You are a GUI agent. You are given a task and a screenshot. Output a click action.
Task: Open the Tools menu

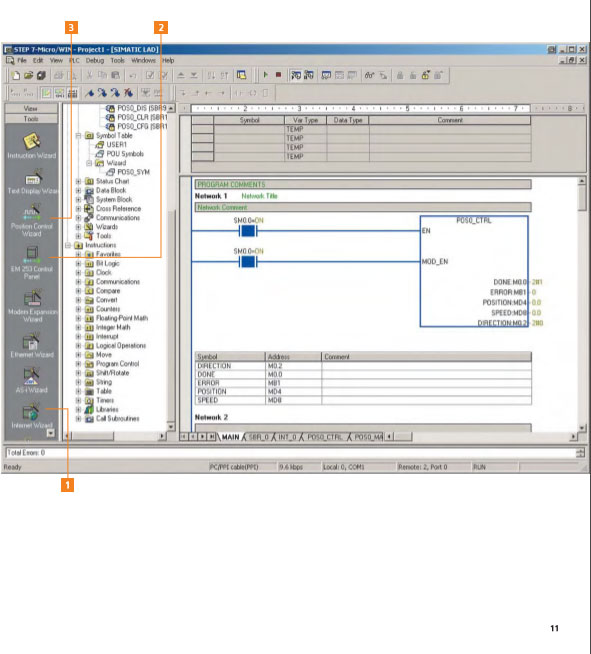coord(117,60)
